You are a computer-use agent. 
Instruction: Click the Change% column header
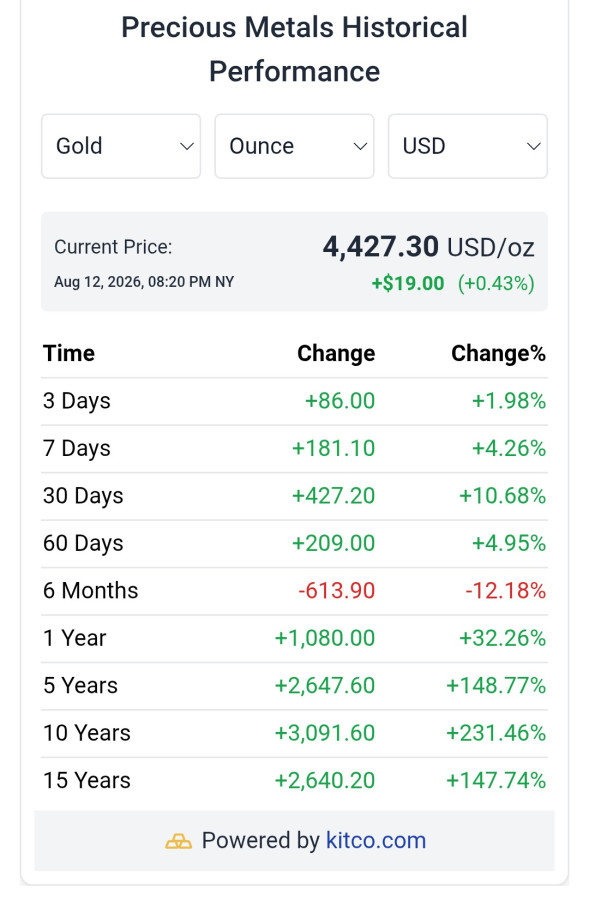[x=498, y=354]
